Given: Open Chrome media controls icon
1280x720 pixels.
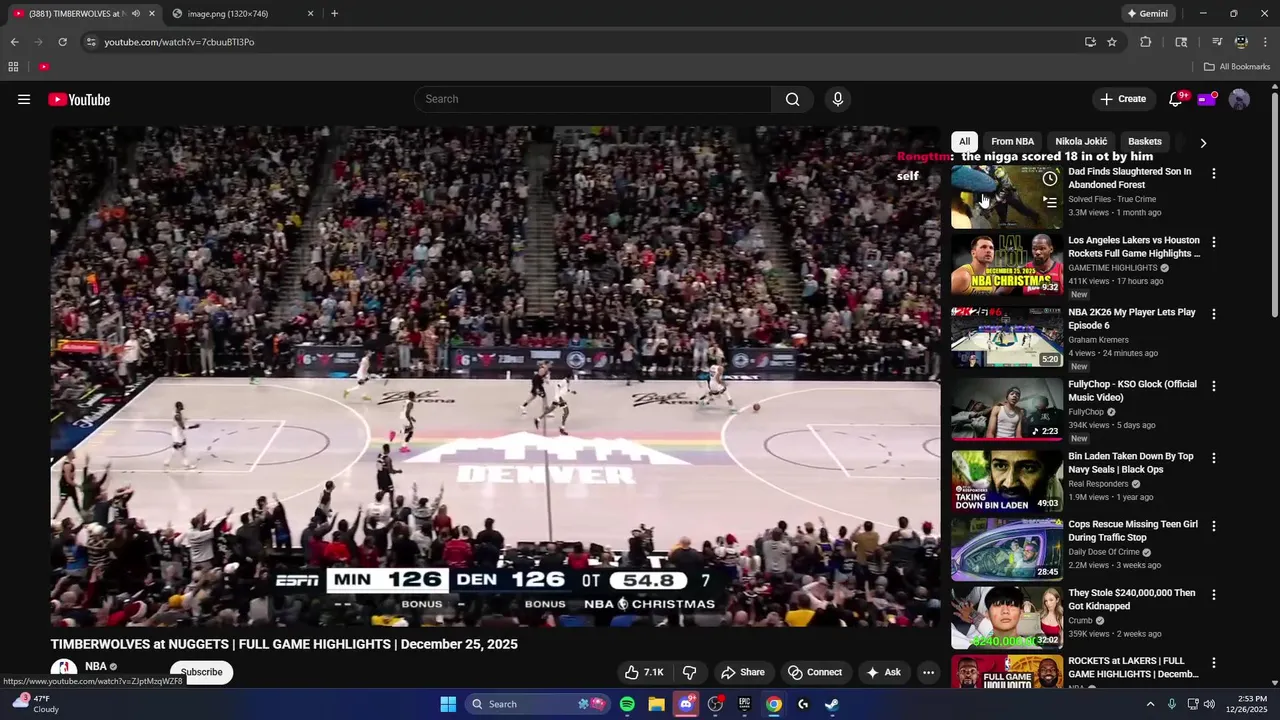Looking at the screenshot, I should pyautogui.click(x=1217, y=42).
